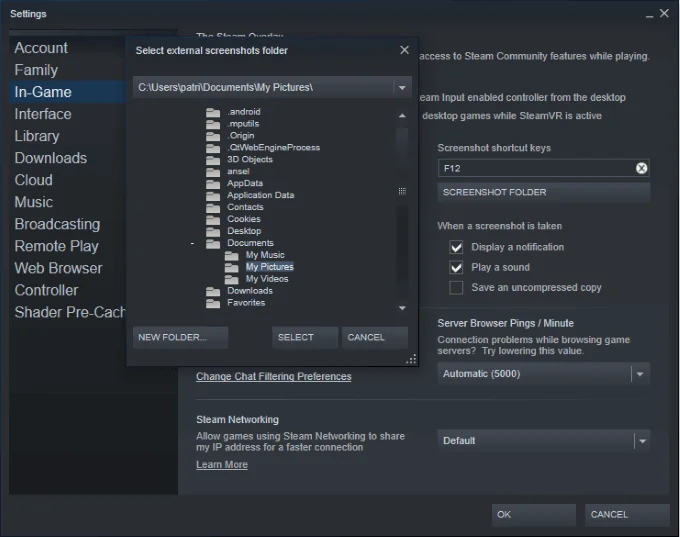Click the .android folder icon
This screenshot has width=680, height=537.
point(212,112)
